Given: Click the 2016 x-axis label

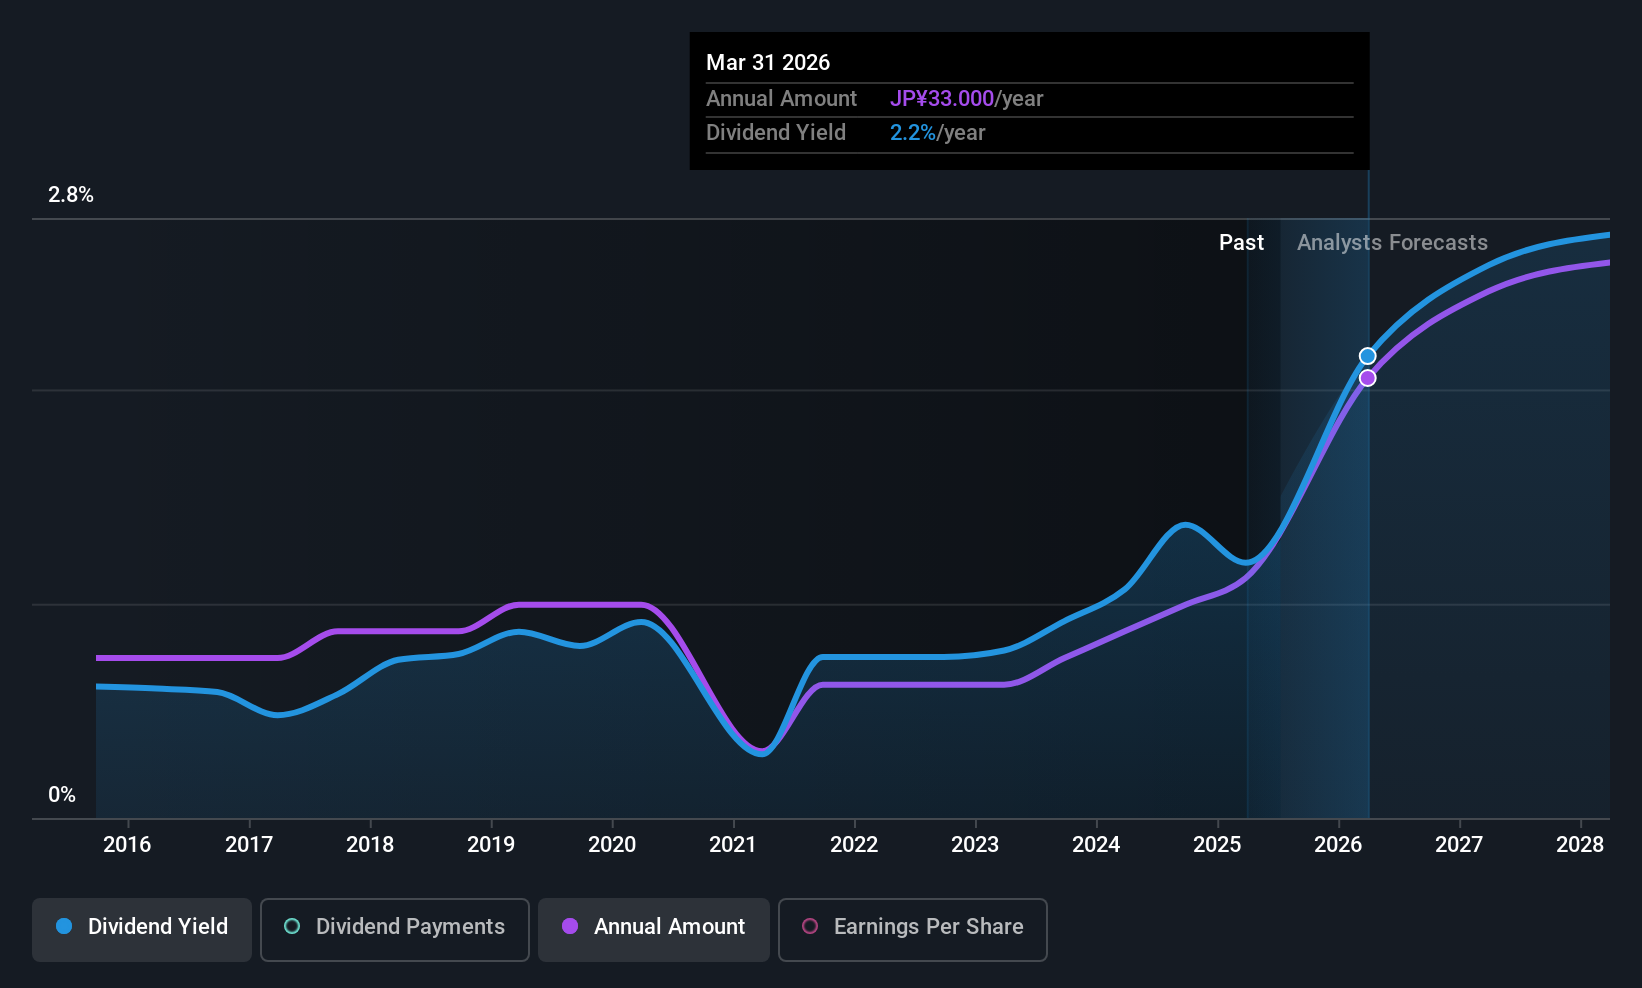Looking at the screenshot, I should point(127,844).
